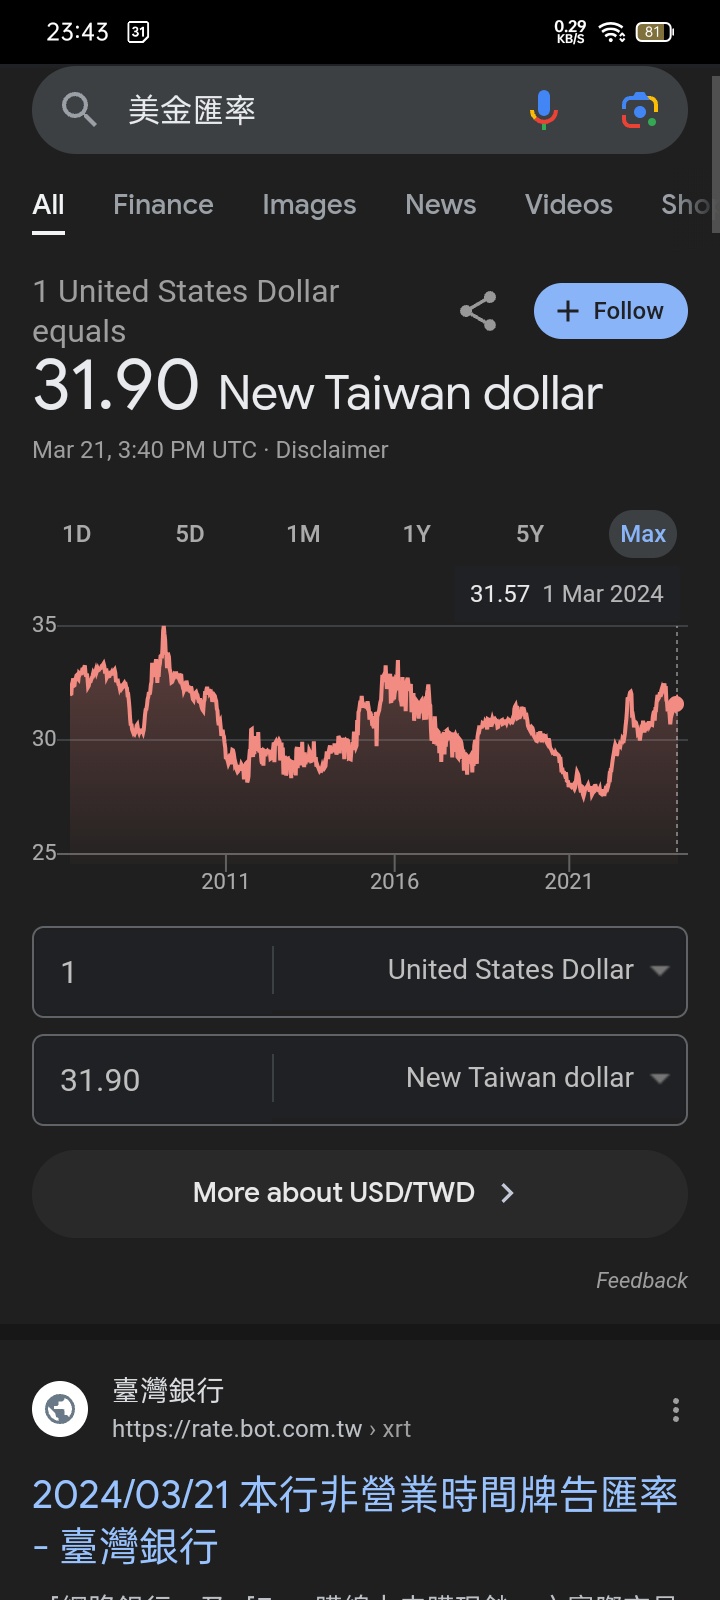Open three-dot menu for 臺灣銀行 result

(x=676, y=1410)
